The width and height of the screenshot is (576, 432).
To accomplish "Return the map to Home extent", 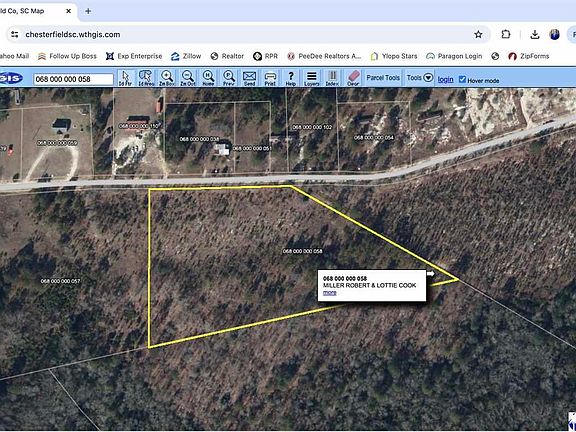I will tap(208, 78).
